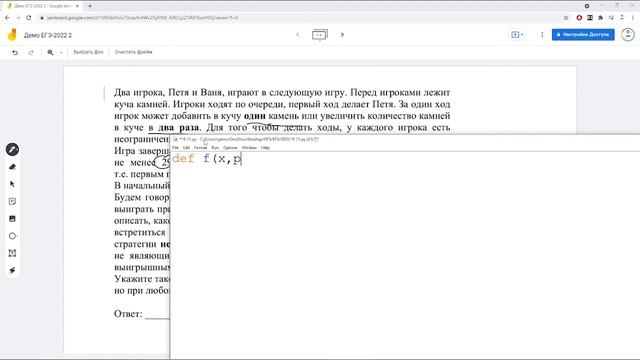
Task: Reload the browser page
Action: point(29,18)
